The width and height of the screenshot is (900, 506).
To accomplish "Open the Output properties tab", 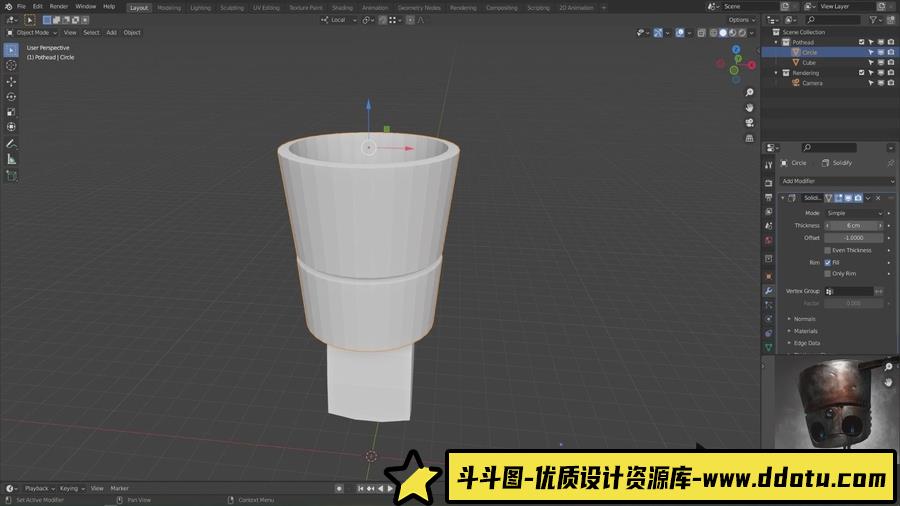I will [x=769, y=197].
